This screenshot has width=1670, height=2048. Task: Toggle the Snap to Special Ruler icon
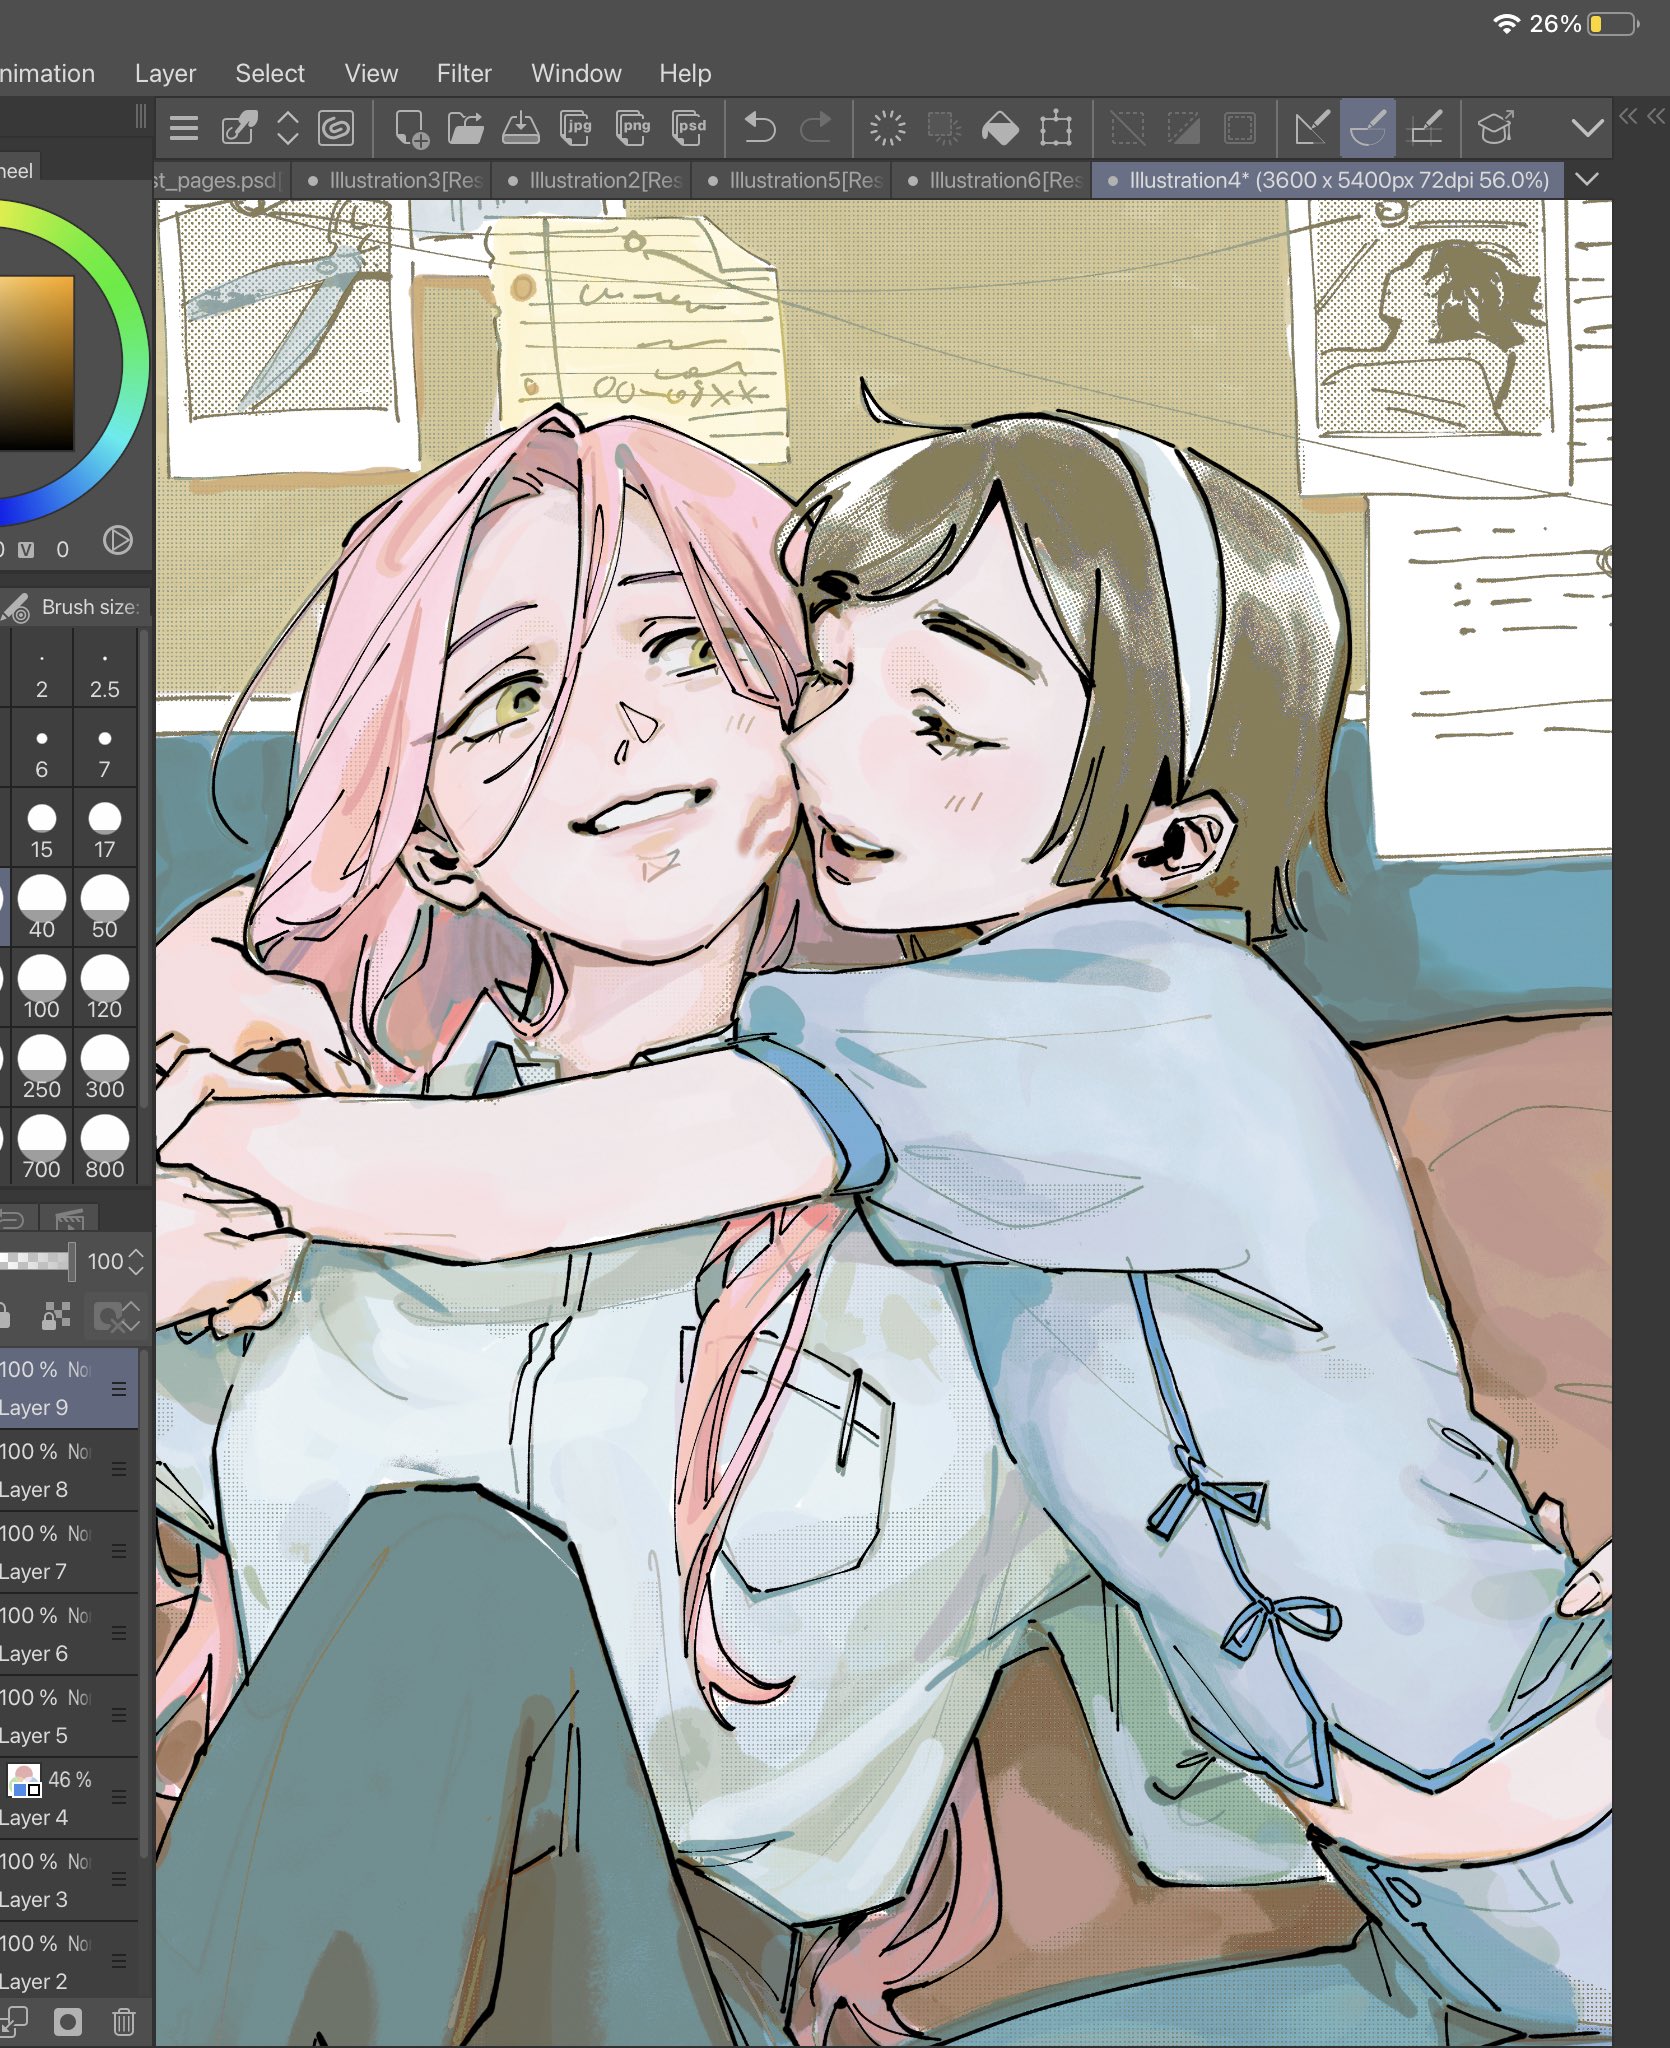coord(1367,128)
